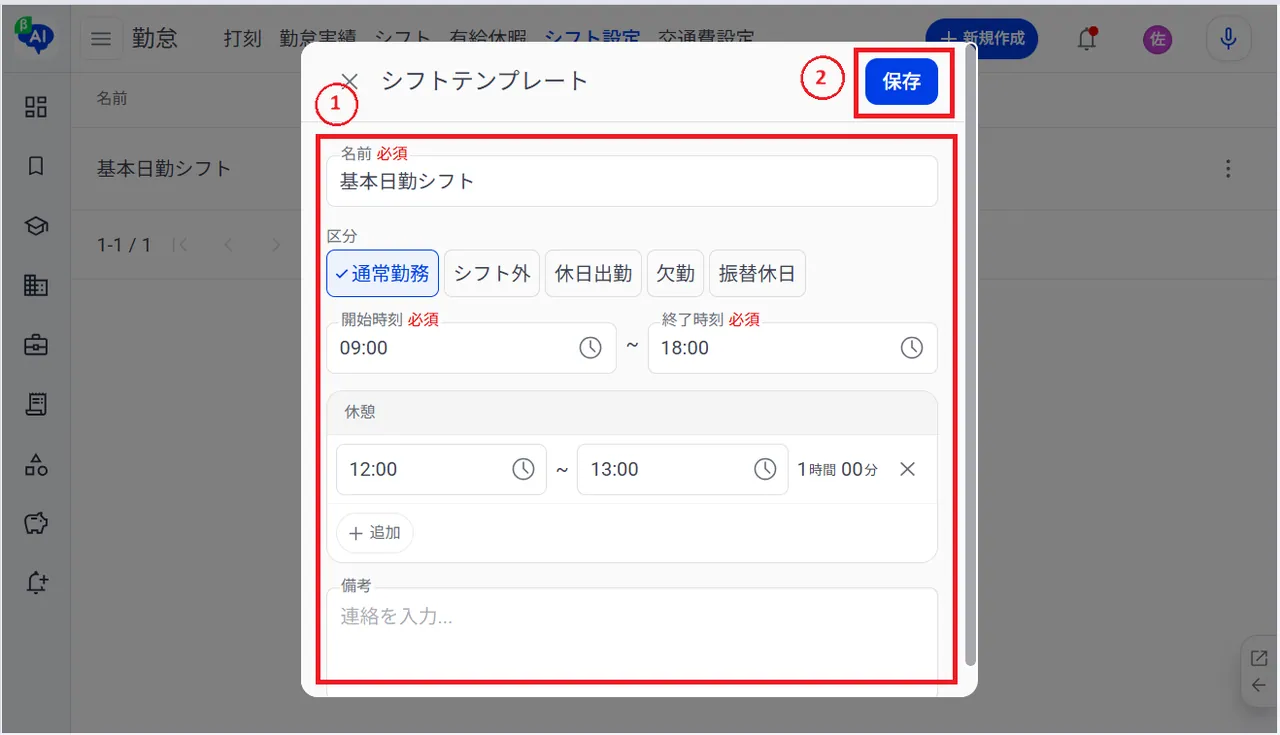Click the 新規作成 button

point(982,39)
